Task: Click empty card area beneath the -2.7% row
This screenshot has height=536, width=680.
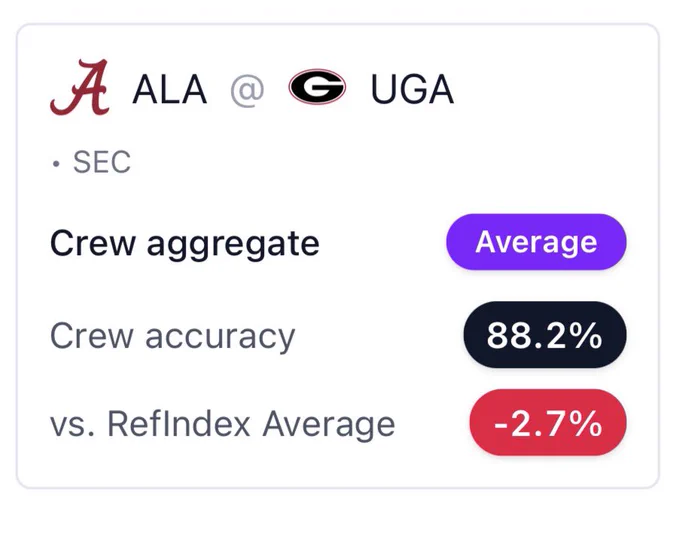Action: [338, 471]
